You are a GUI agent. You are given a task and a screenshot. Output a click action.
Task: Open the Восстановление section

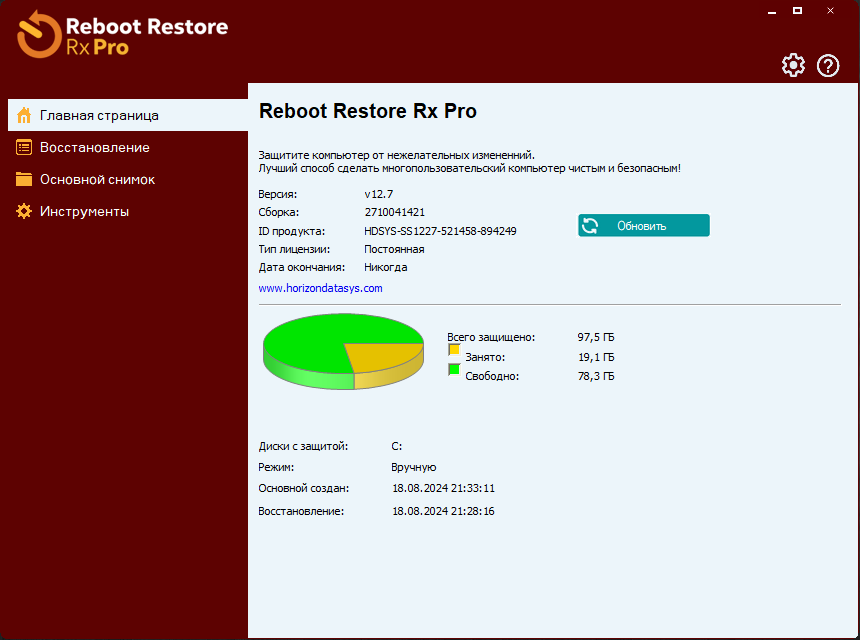[128, 147]
